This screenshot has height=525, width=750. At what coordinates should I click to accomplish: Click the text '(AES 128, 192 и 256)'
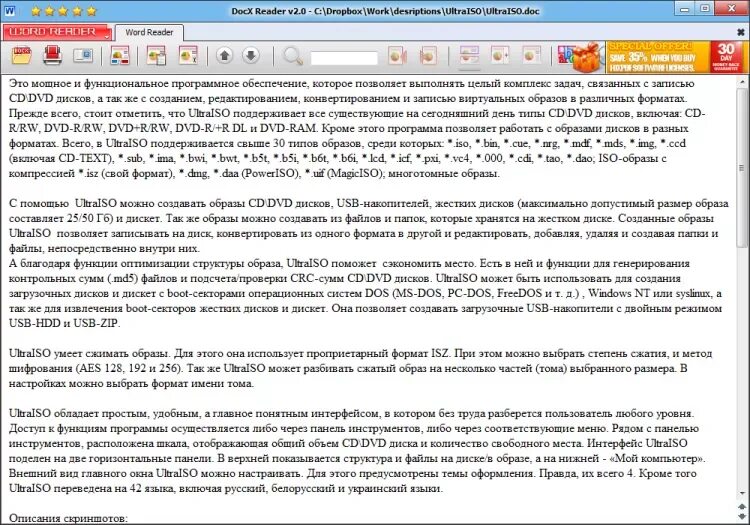click(128, 369)
